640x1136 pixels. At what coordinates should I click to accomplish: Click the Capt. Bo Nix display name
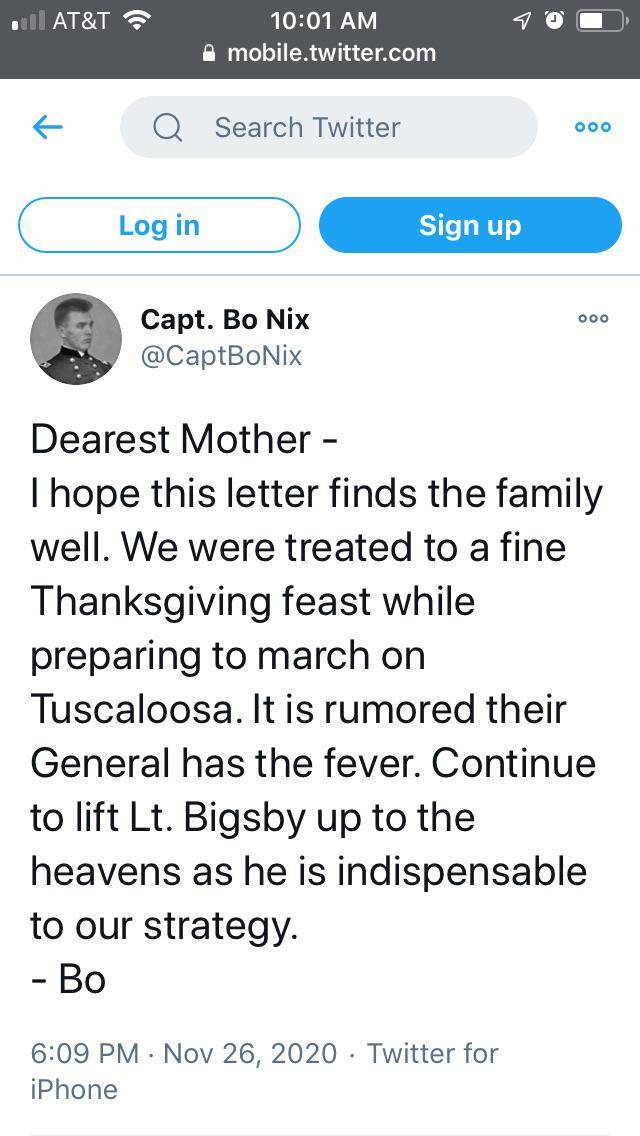(x=225, y=319)
